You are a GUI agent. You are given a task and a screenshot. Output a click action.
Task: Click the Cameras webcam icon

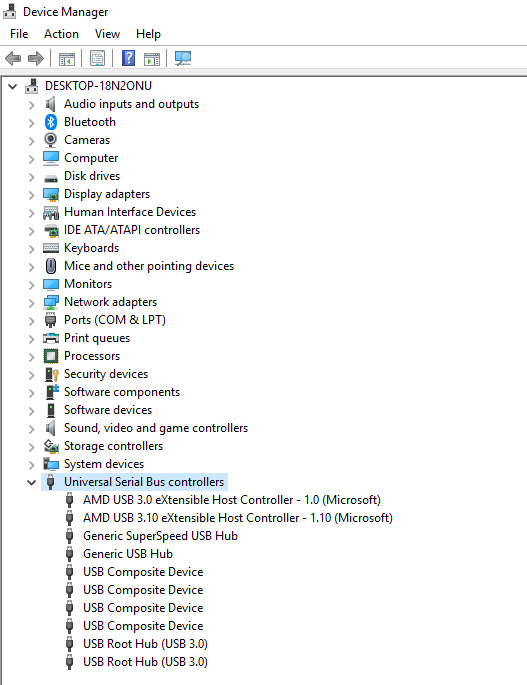pos(51,140)
